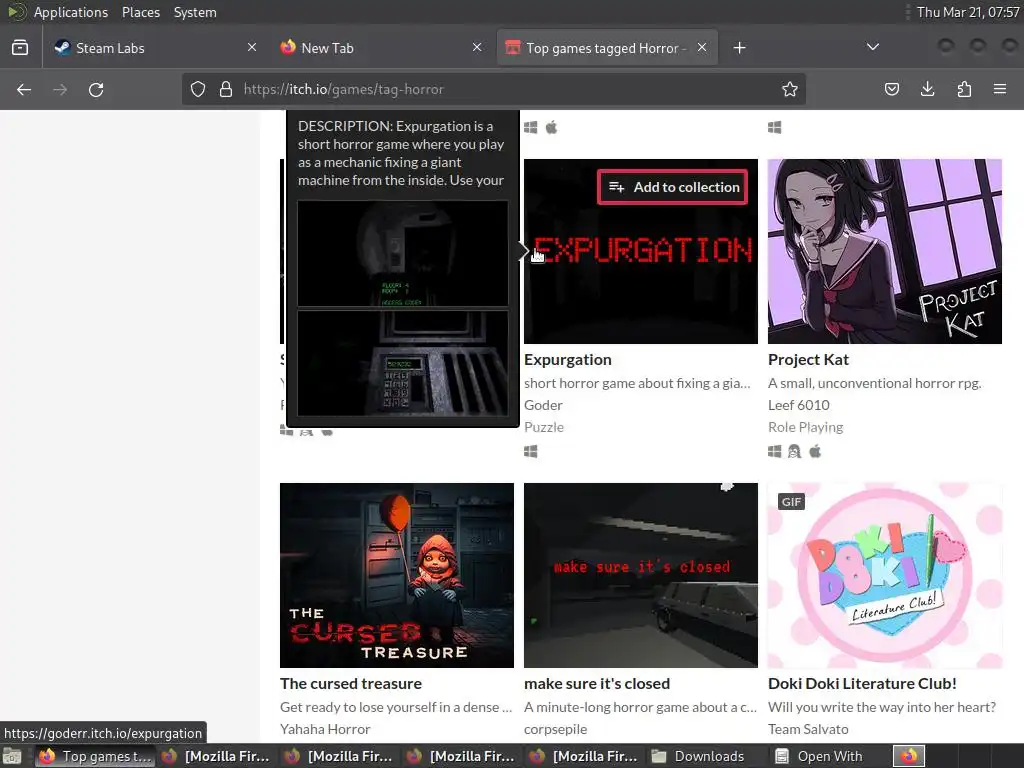
Task: Click the Role Playing genre label
Action: tap(805, 427)
